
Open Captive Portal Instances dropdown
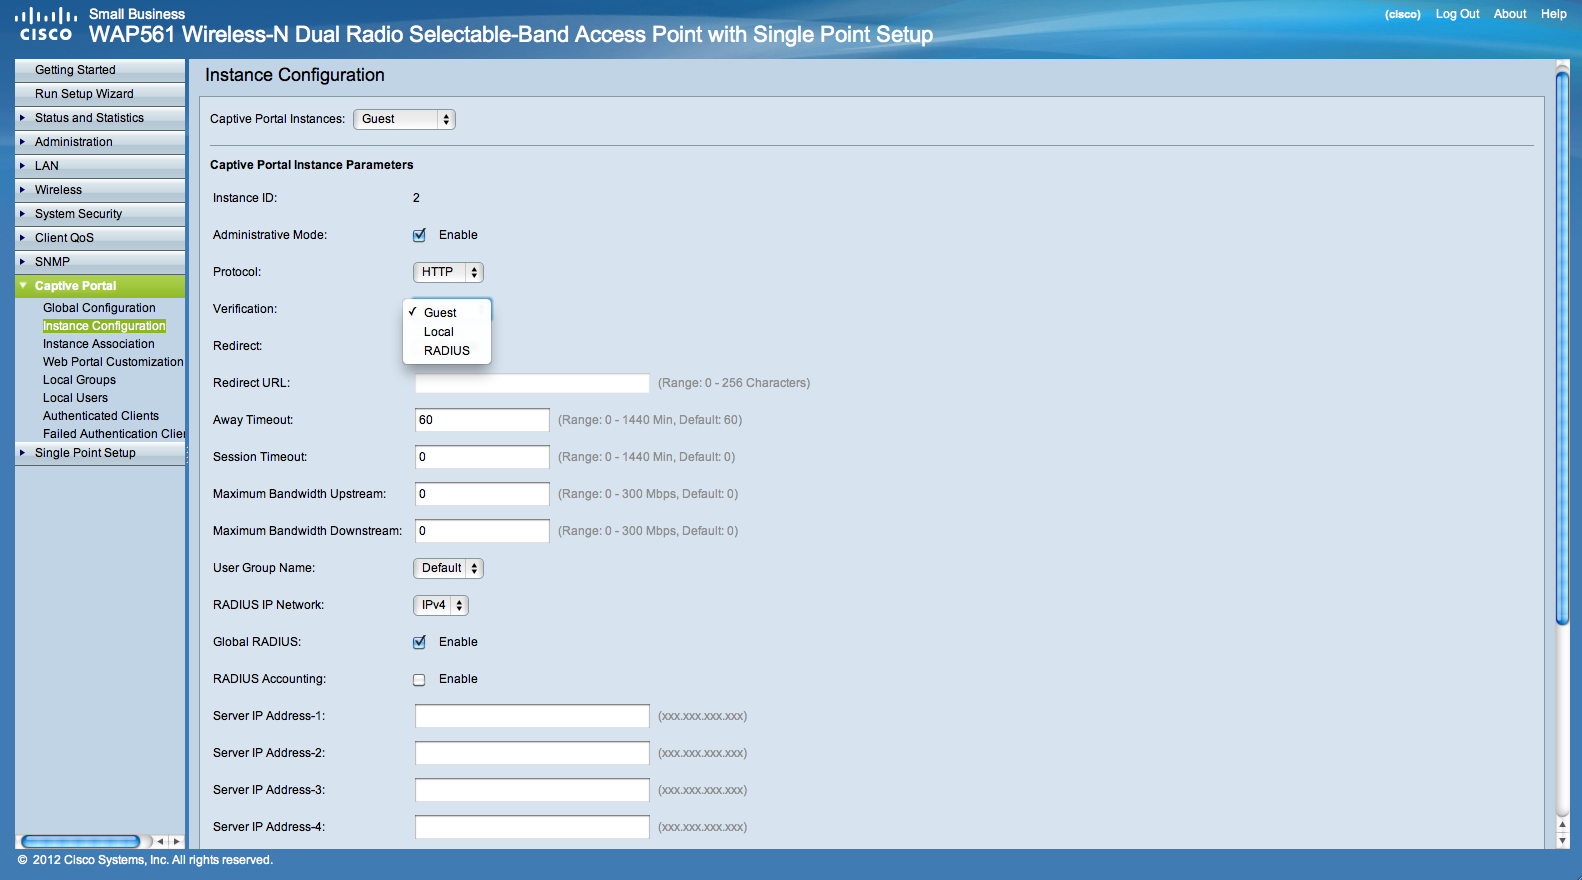click(404, 119)
